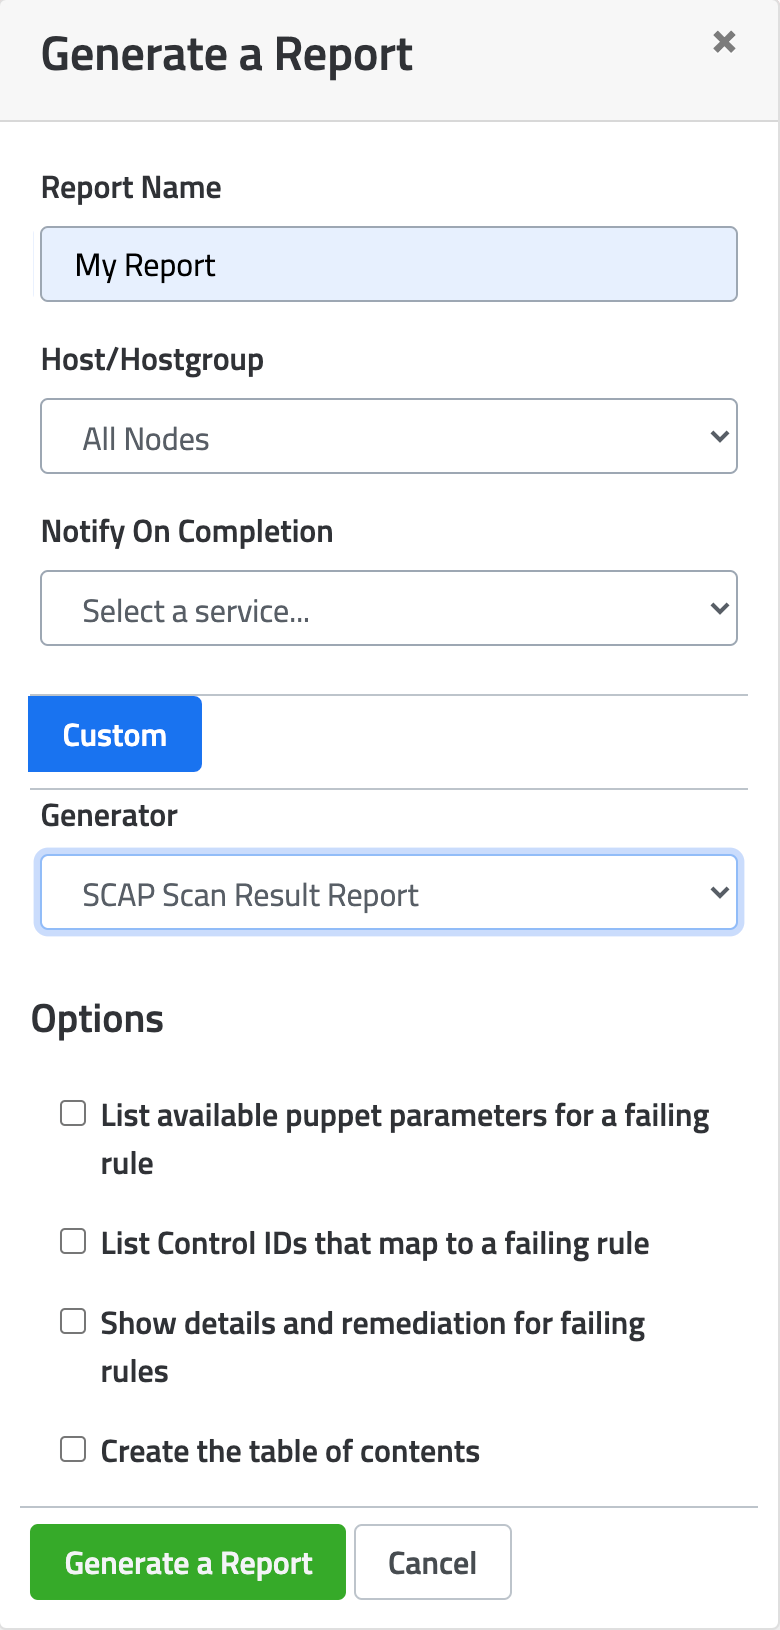Click the Host/Hostgroup label text
Screen dimensions: 780x1630
pos(152,360)
